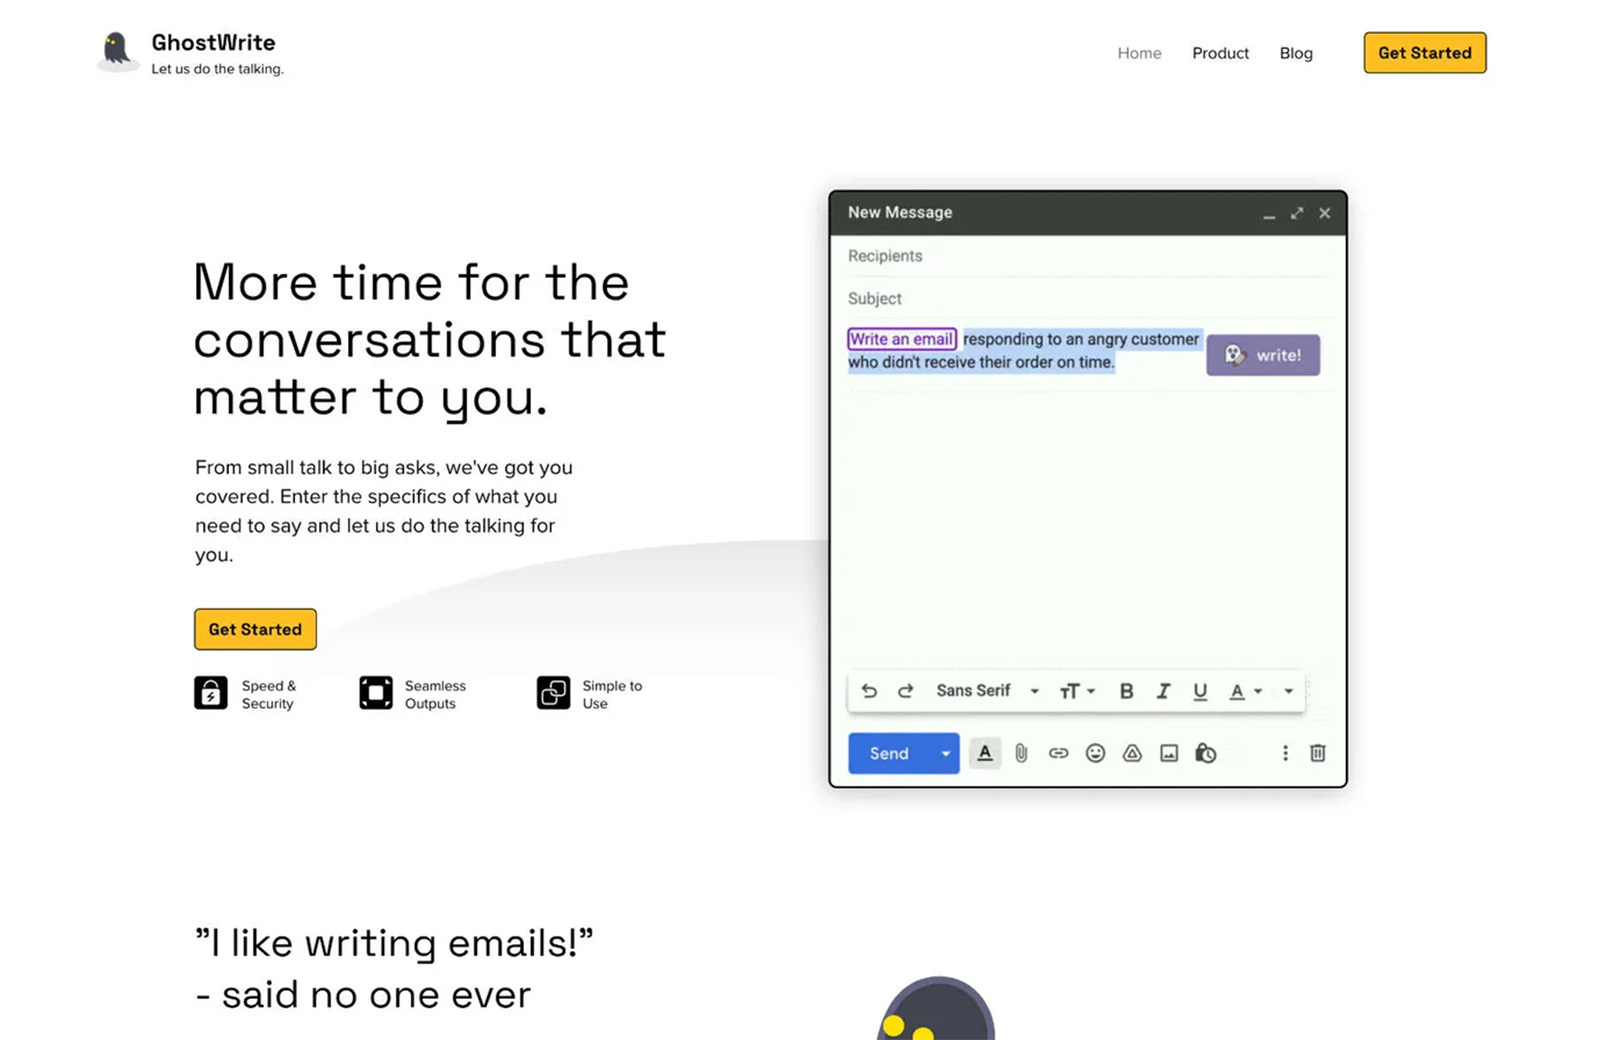This screenshot has width=1600, height=1040.
Task: Click the 'Let us do the talking.' tagline
Action: click(217, 69)
